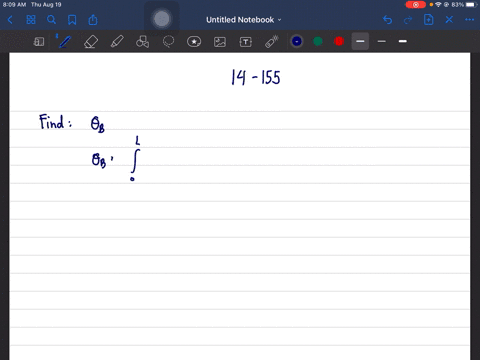
Task: Select the Image insert tool
Action: click(x=220, y=42)
